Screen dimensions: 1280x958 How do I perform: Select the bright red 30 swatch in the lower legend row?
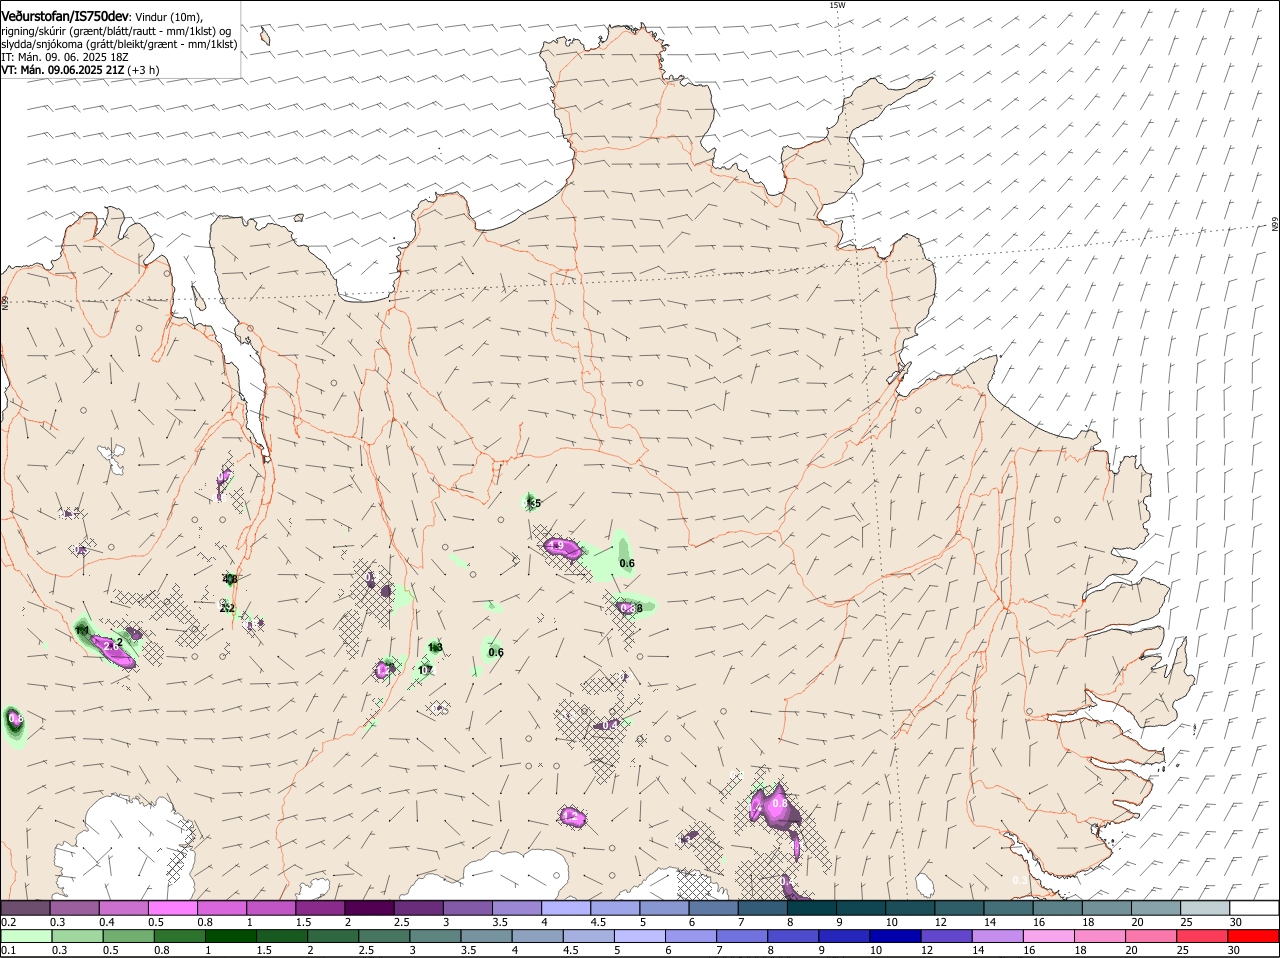pos(1254,936)
